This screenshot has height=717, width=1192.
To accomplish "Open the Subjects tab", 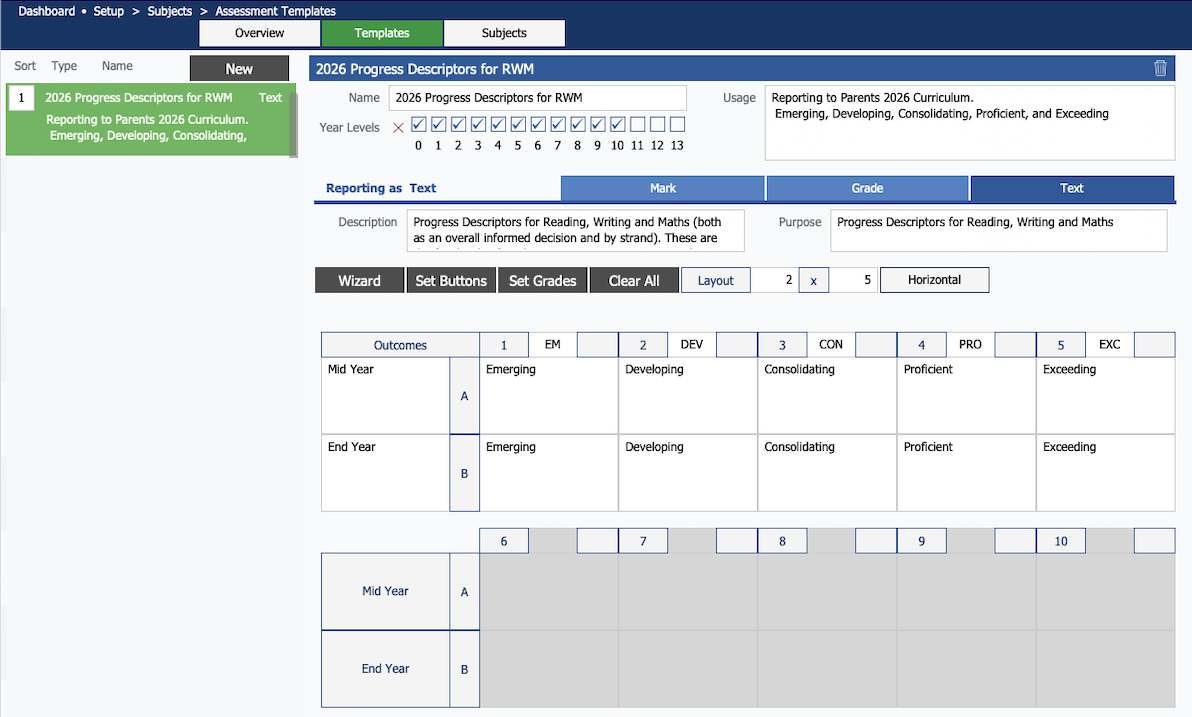I will coord(504,33).
